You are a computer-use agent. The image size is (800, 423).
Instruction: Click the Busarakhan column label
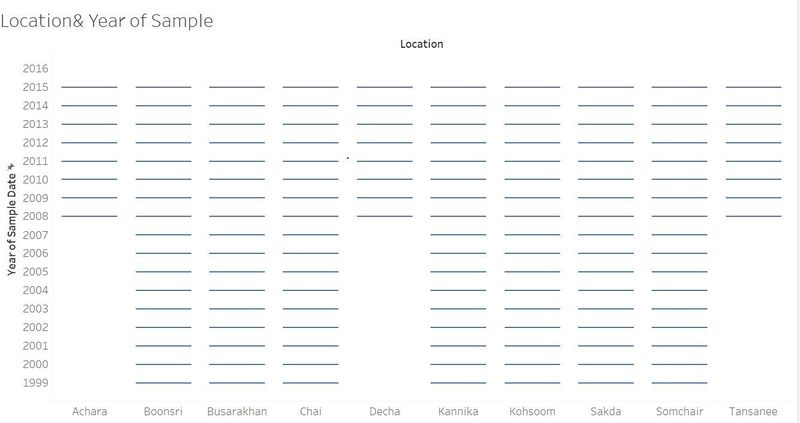(x=237, y=411)
